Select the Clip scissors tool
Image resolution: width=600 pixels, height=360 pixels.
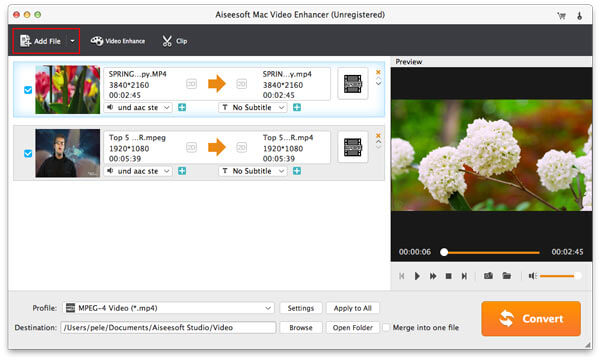pyautogui.click(x=174, y=41)
